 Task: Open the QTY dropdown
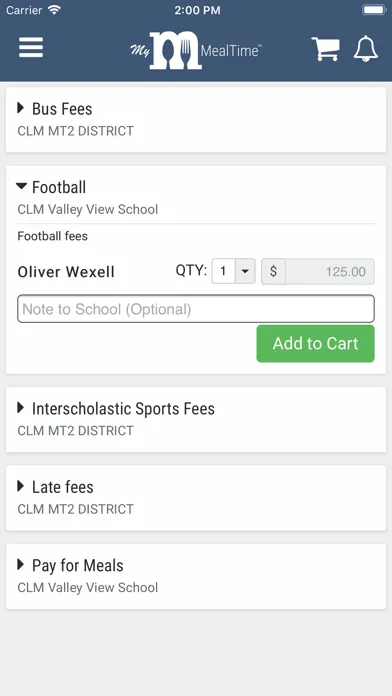tap(234, 271)
